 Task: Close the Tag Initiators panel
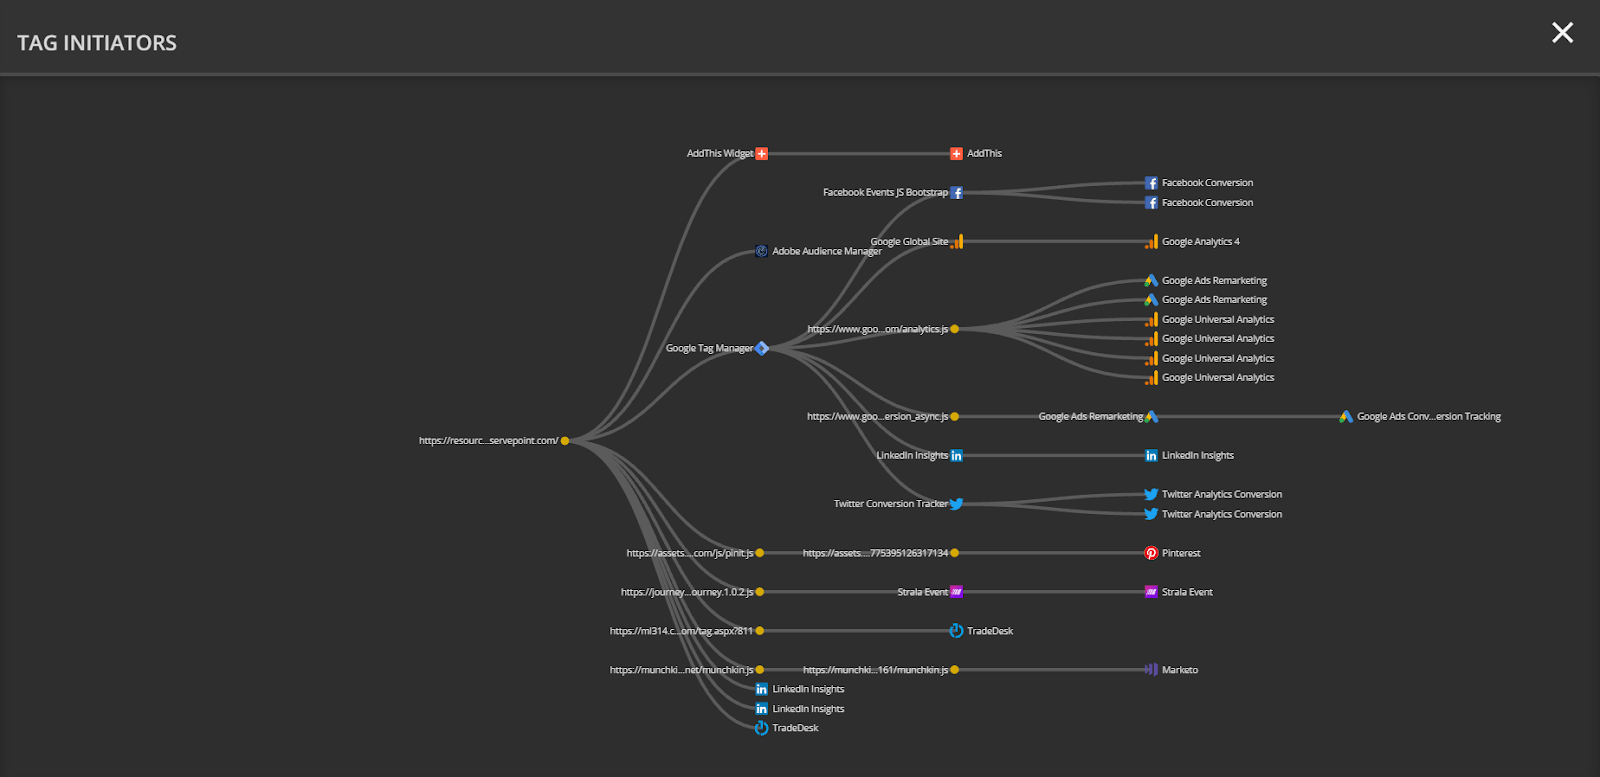pyautogui.click(x=1562, y=33)
